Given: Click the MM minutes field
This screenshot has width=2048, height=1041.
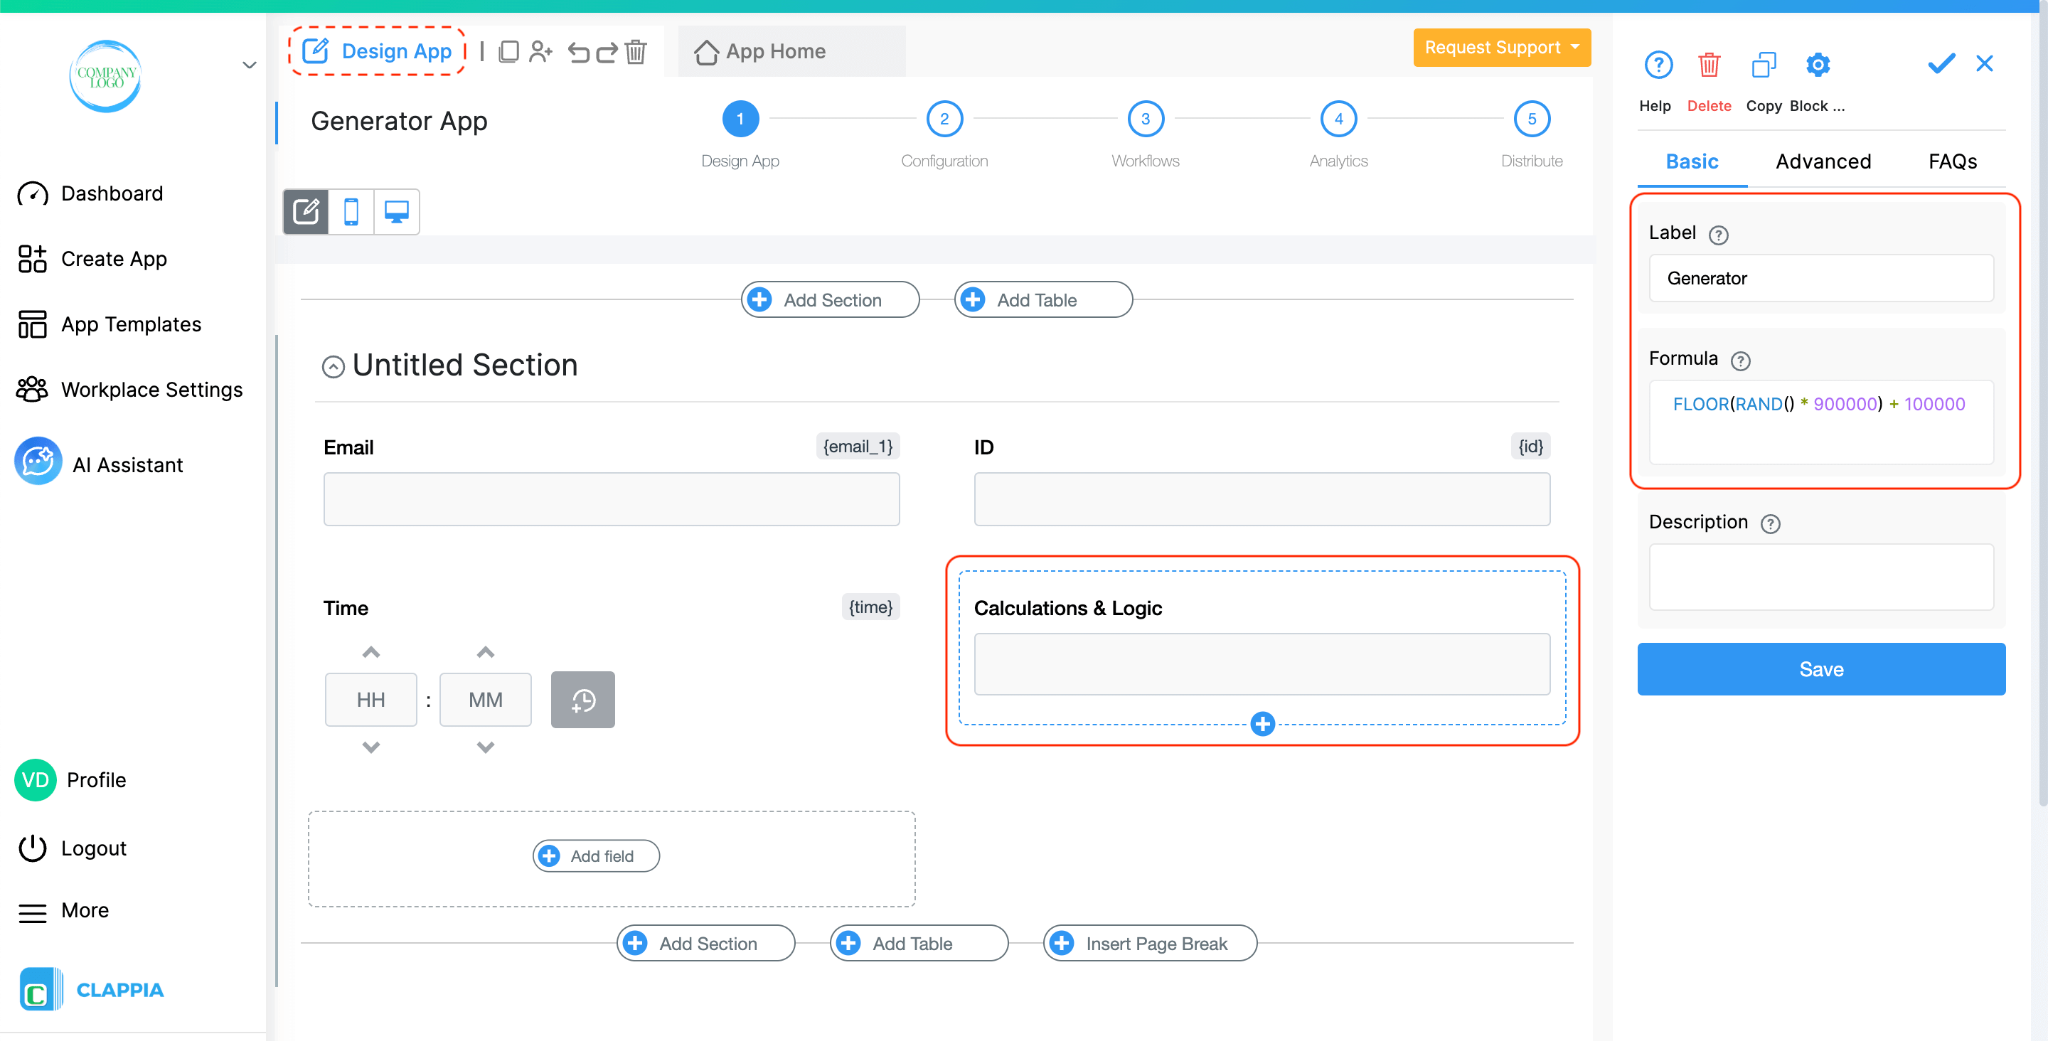Looking at the screenshot, I should click(x=485, y=700).
